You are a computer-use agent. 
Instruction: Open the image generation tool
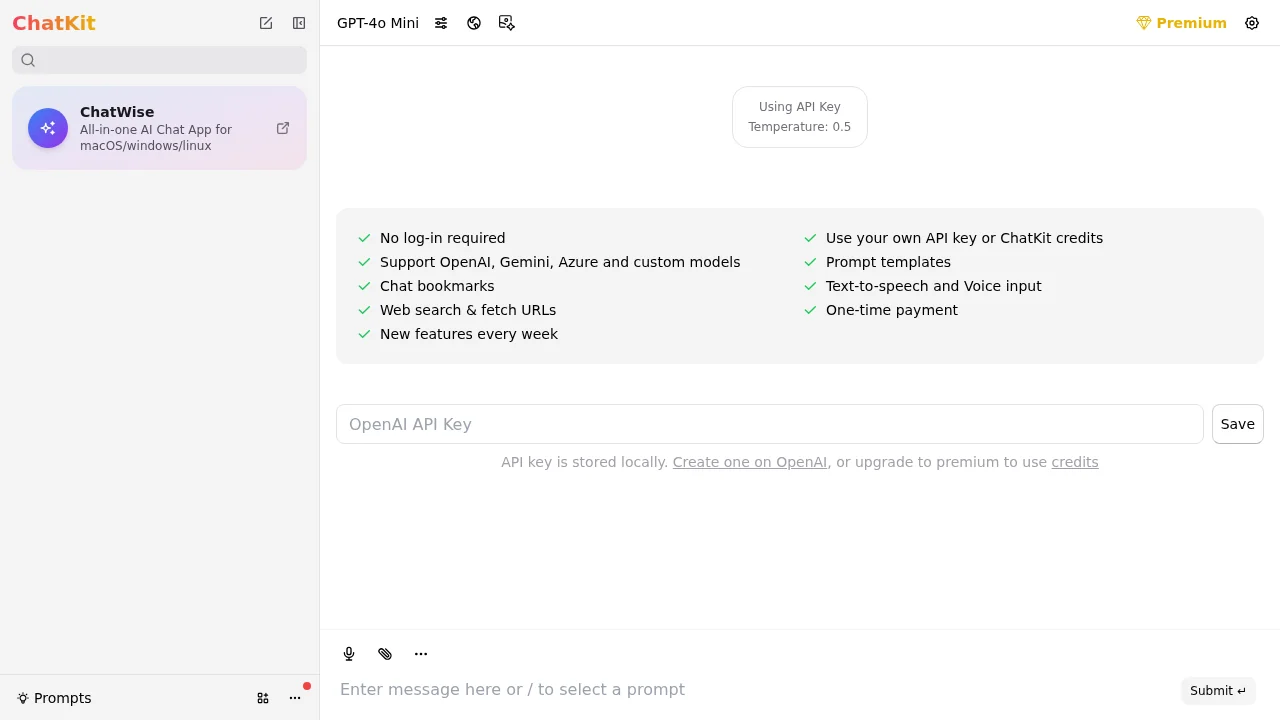[507, 22]
